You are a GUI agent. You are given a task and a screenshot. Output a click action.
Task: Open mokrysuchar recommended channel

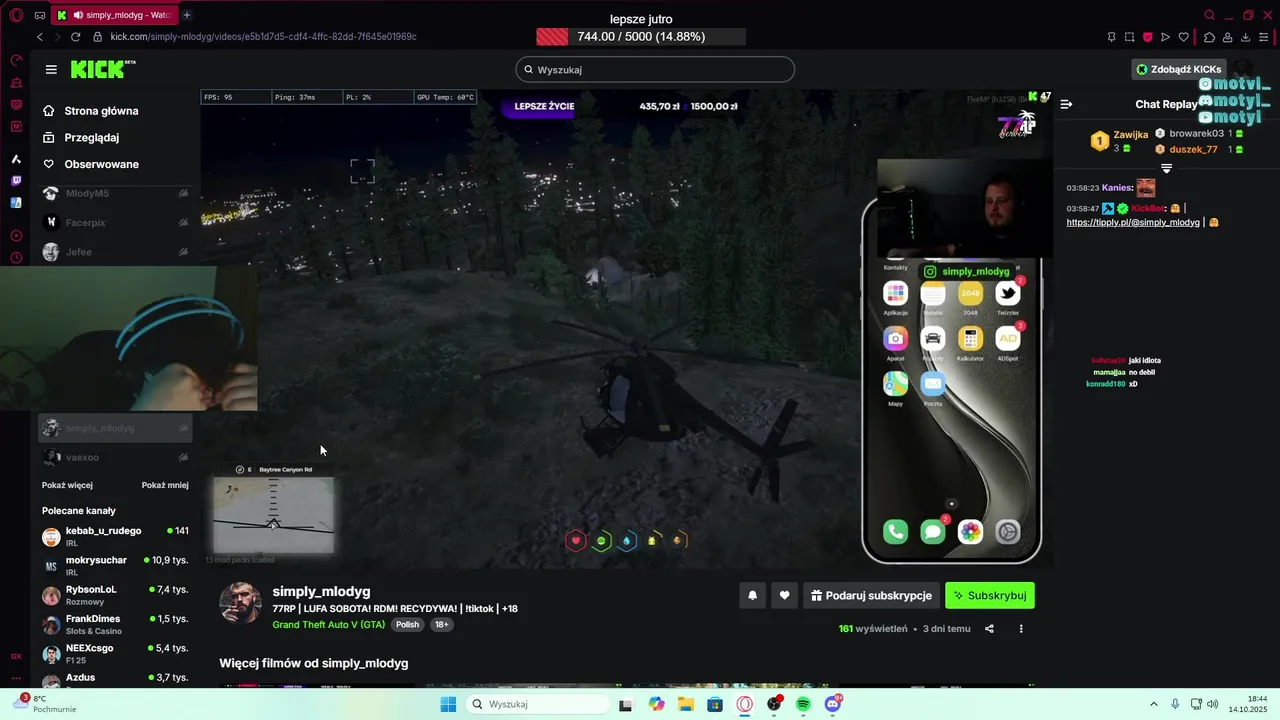pos(115,565)
